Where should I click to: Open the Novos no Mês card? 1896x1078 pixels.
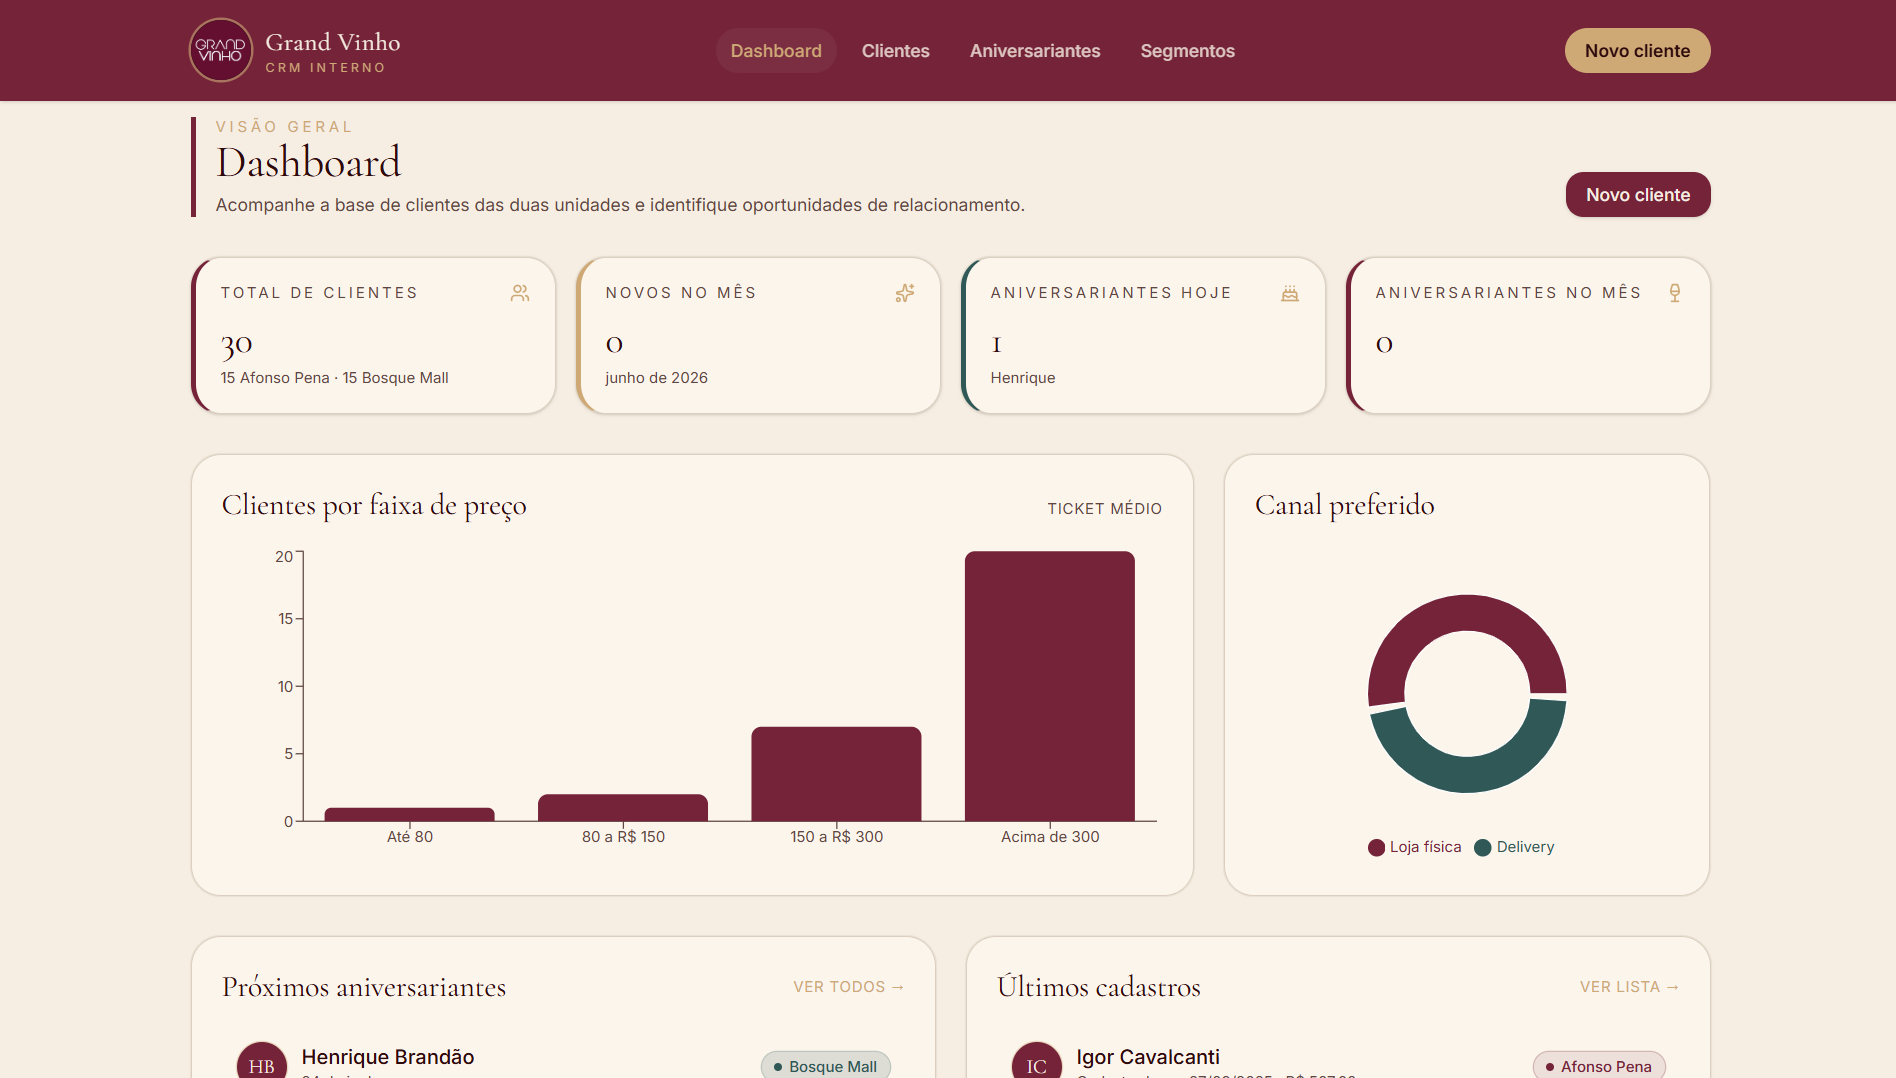758,336
